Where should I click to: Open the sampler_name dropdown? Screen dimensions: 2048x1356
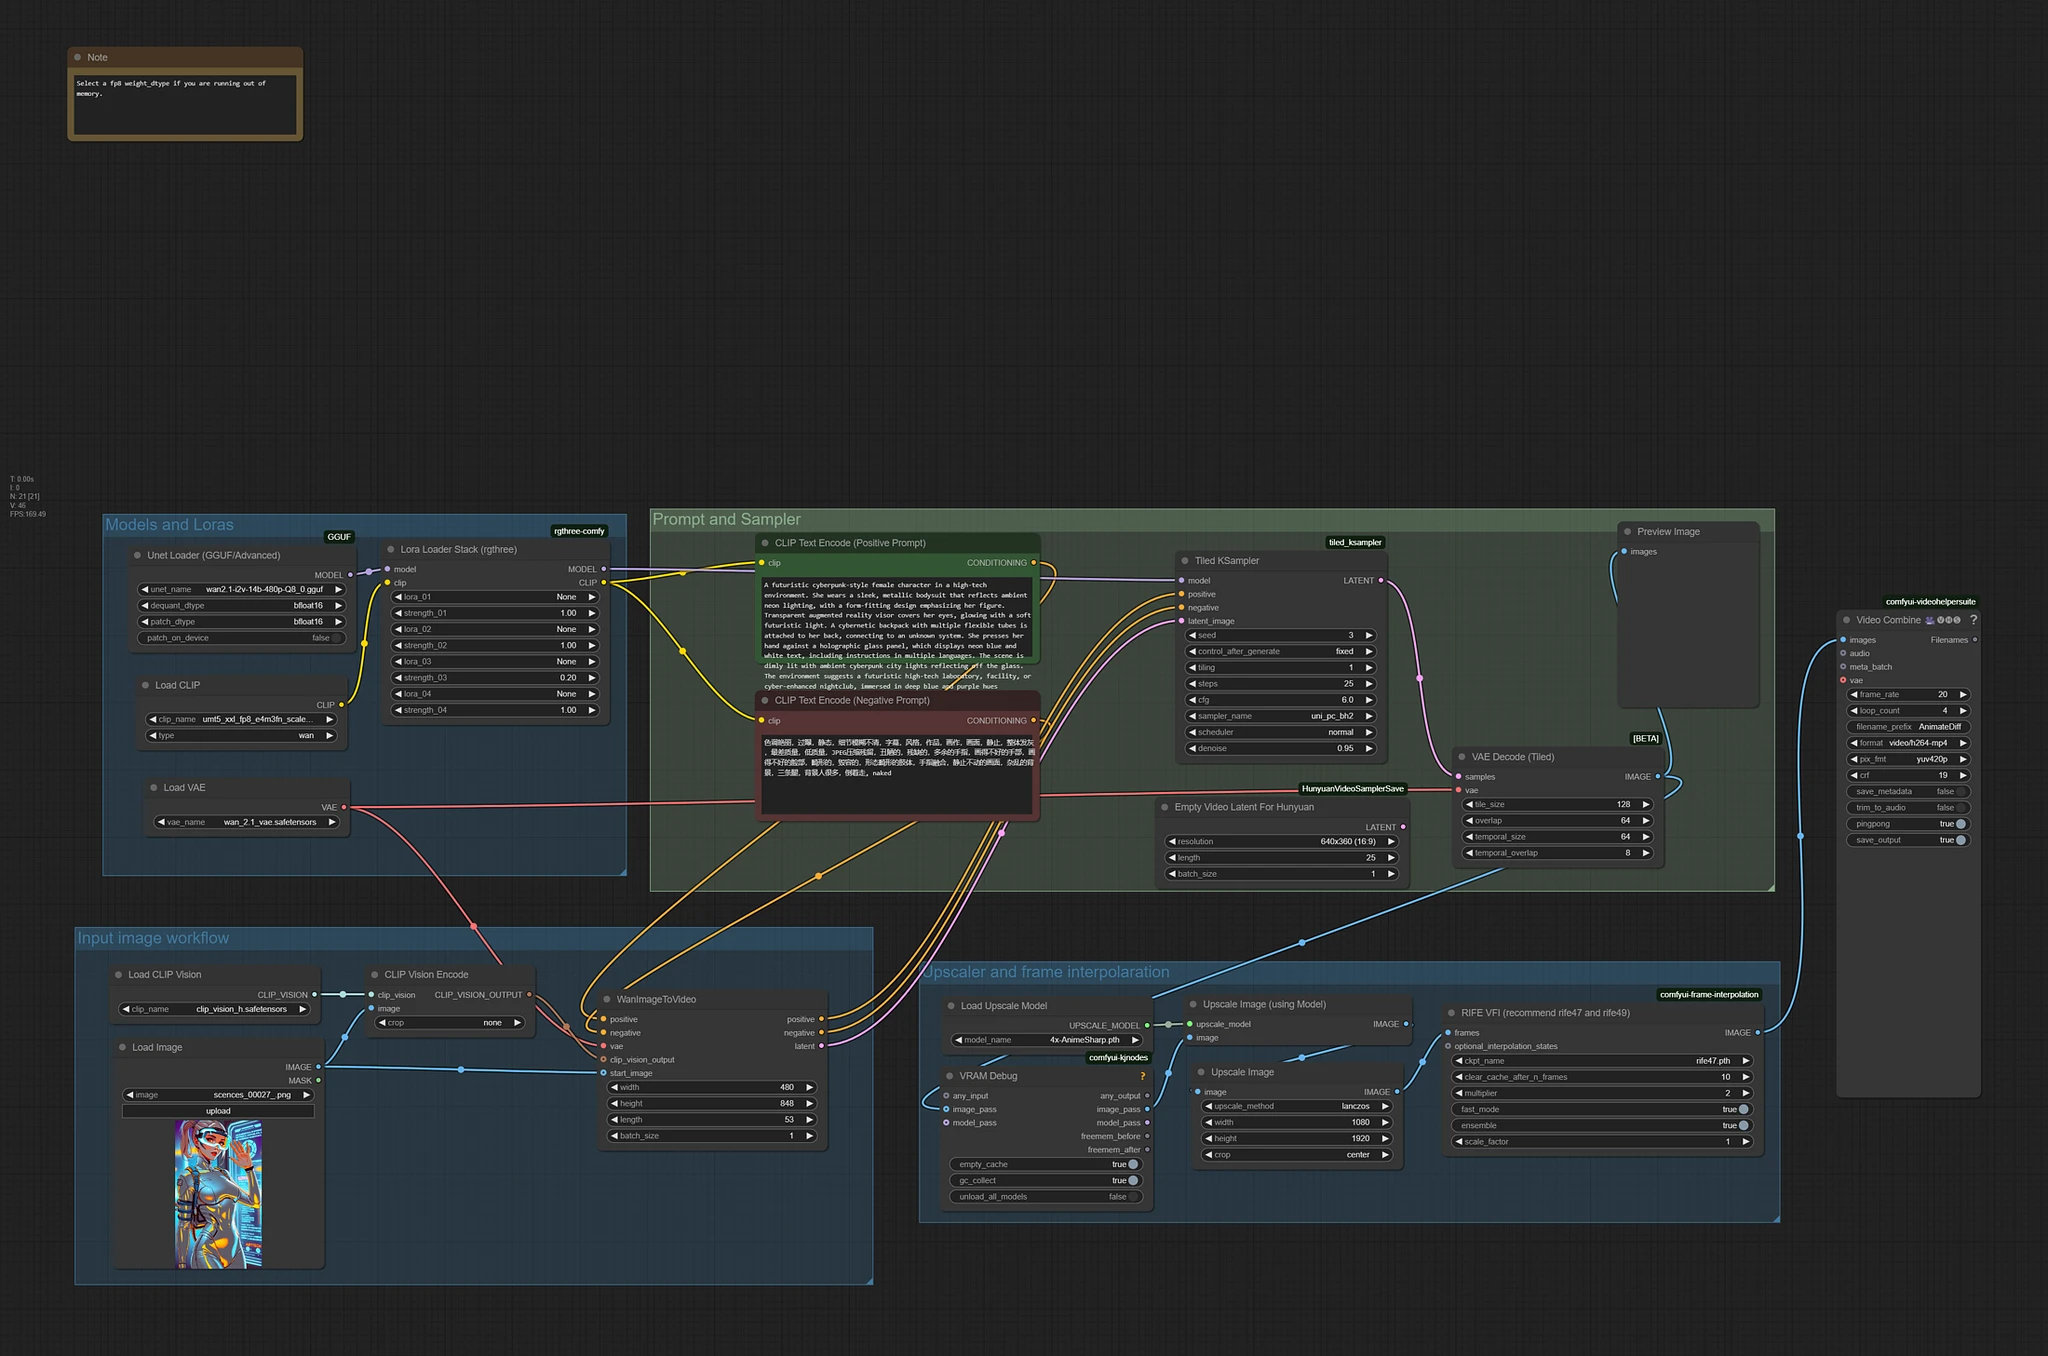pos(1281,716)
